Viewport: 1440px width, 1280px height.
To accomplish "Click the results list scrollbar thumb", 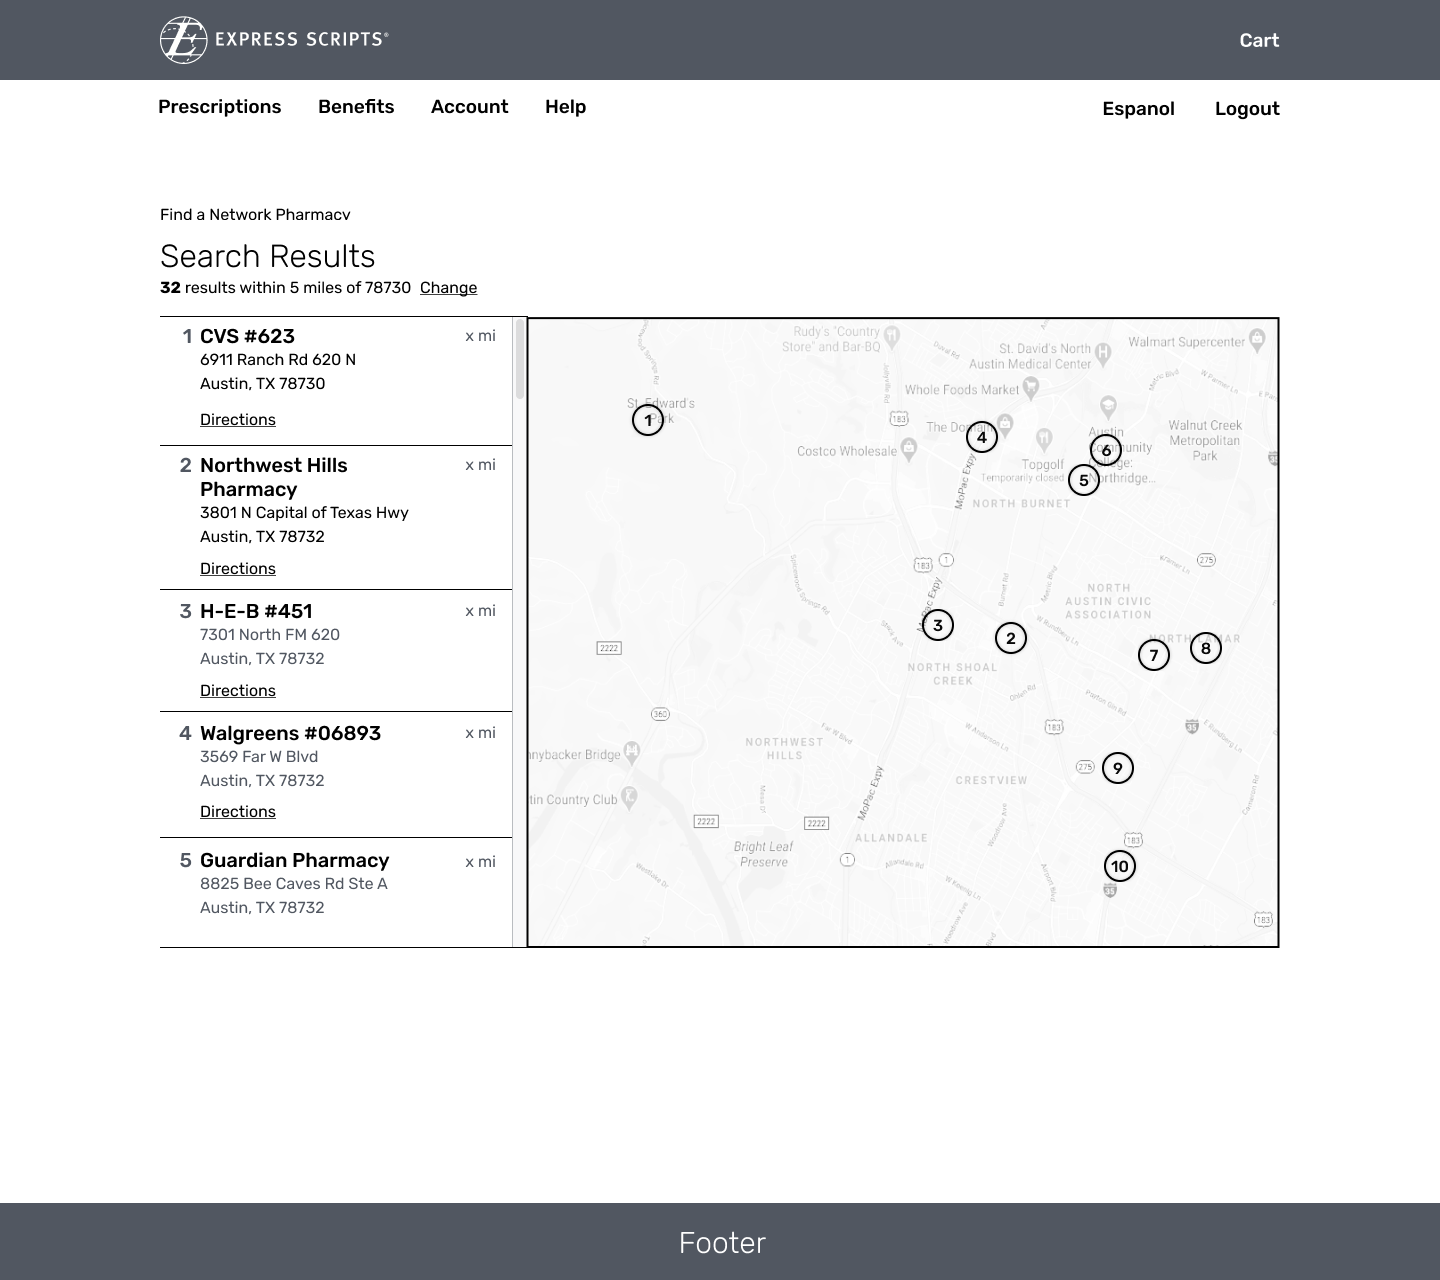I will [520, 358].
